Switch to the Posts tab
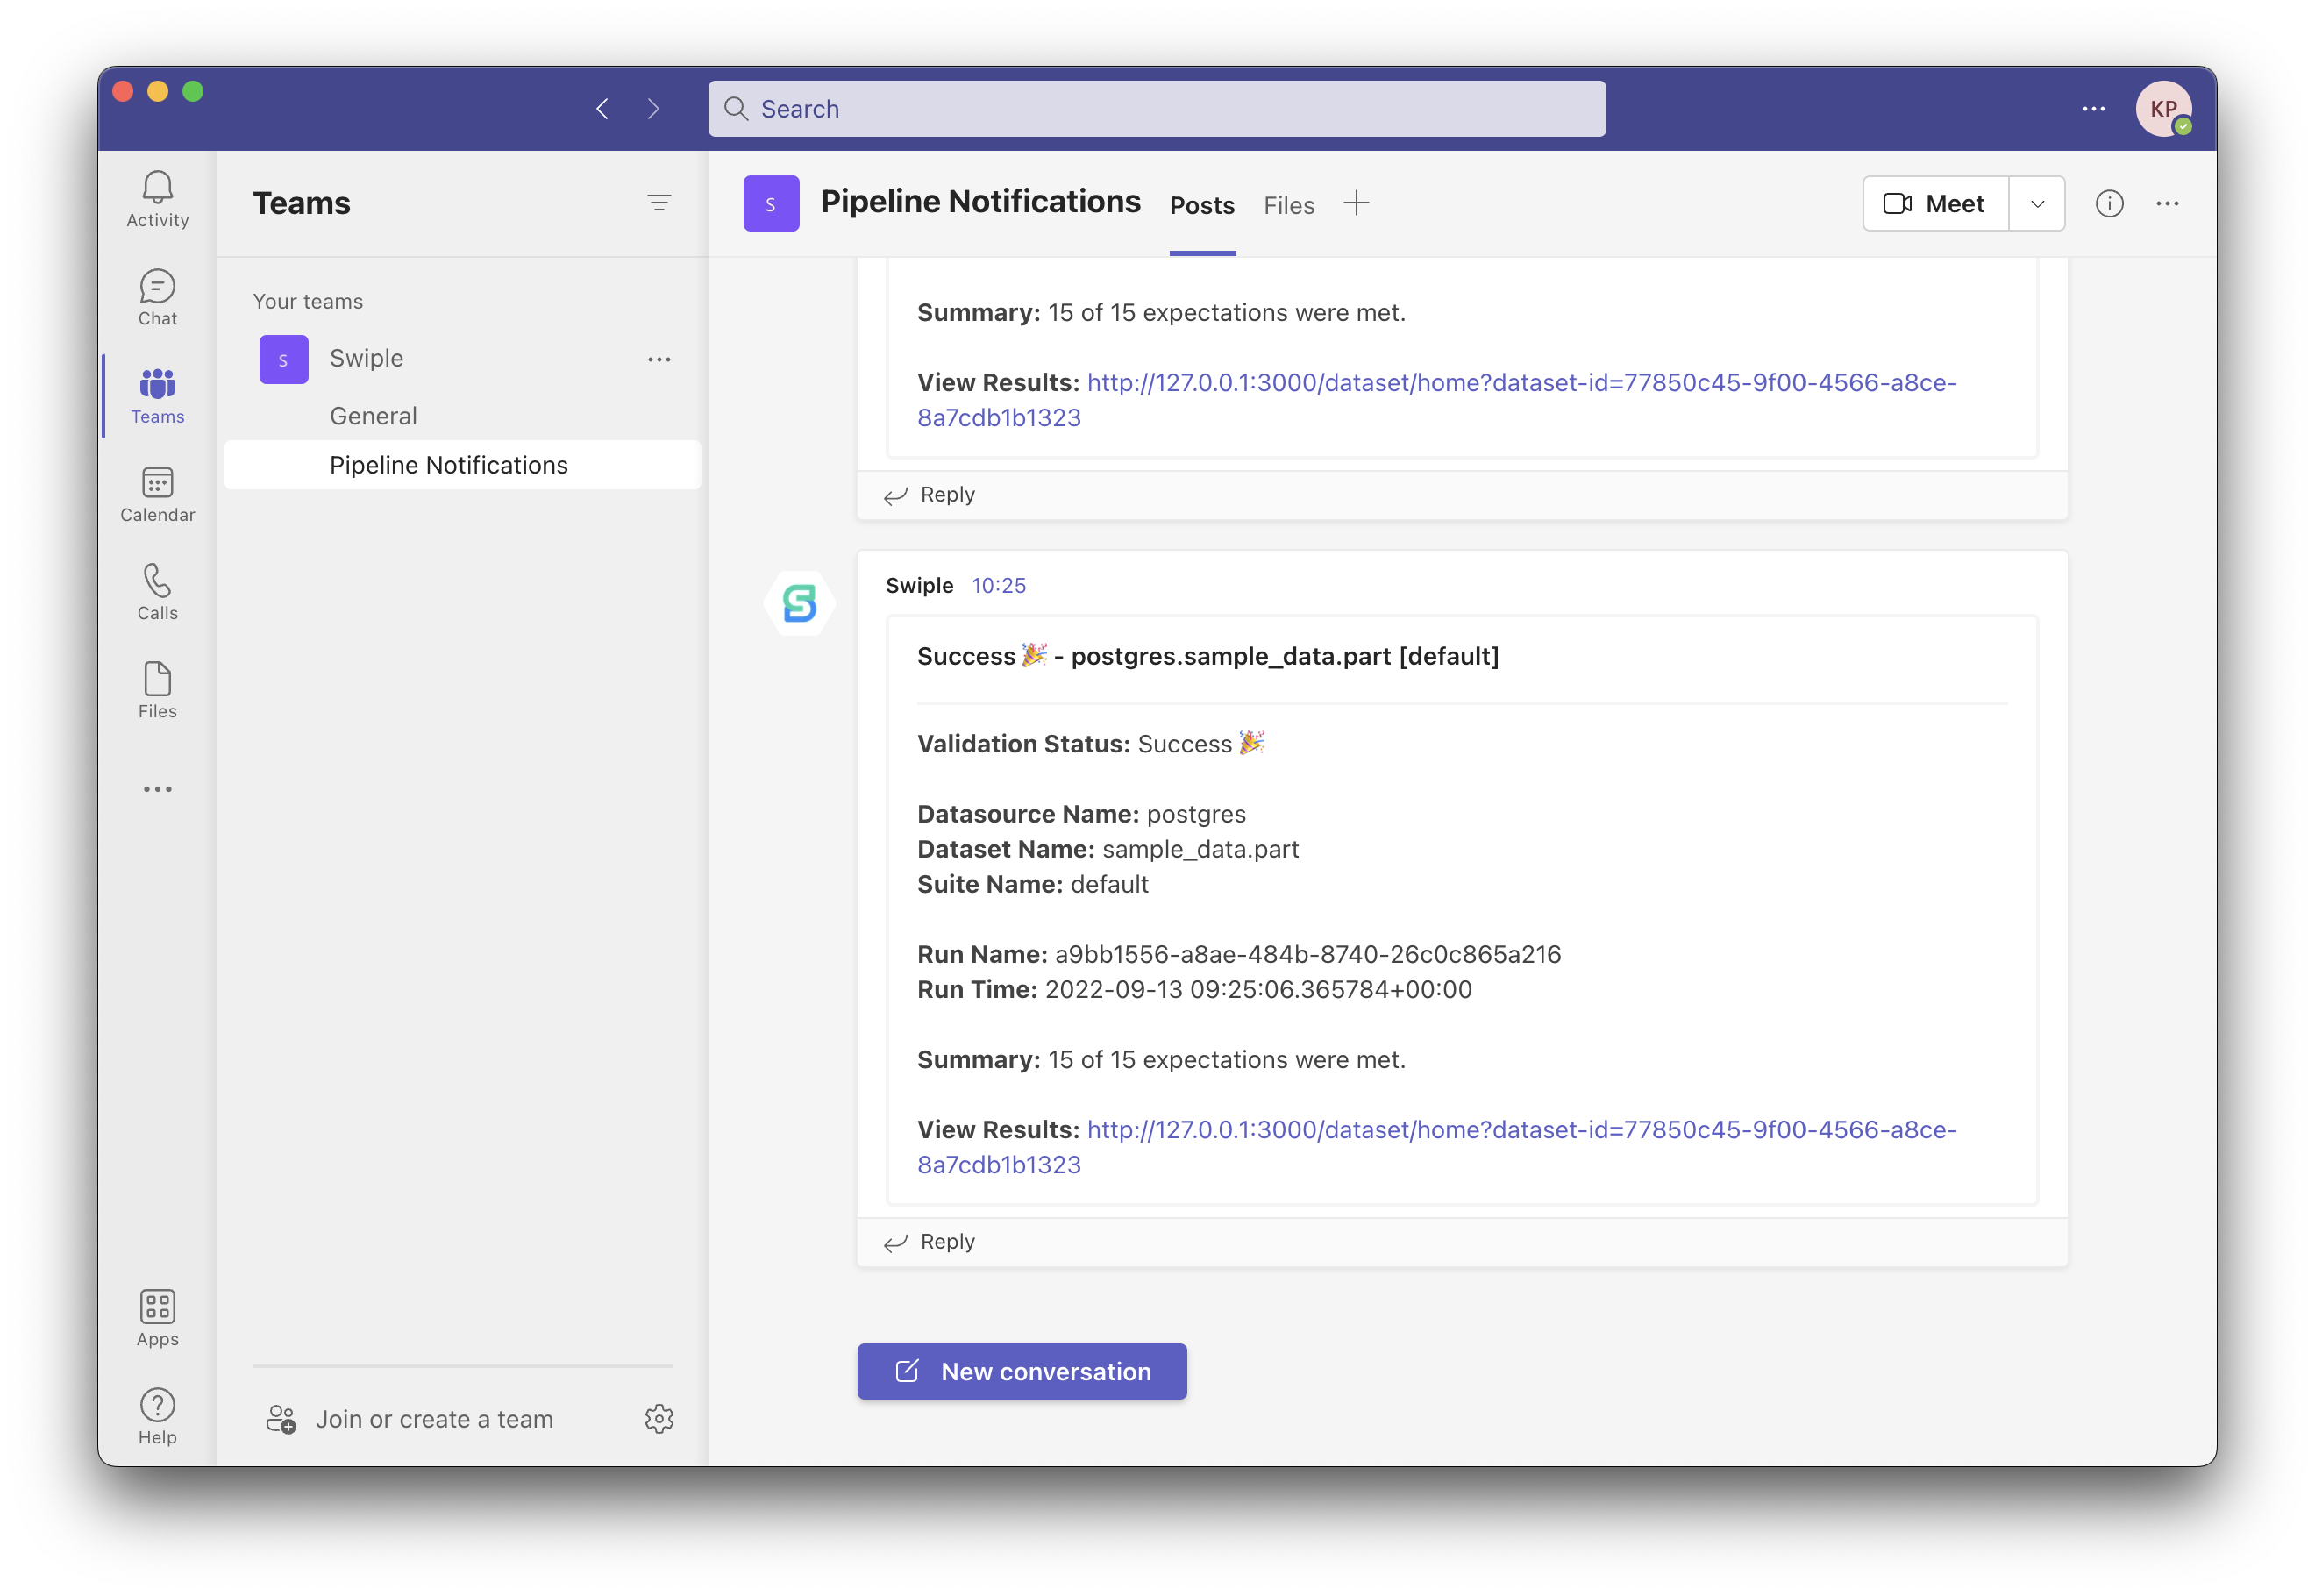2315x1596 pixels. [1203, 204]
